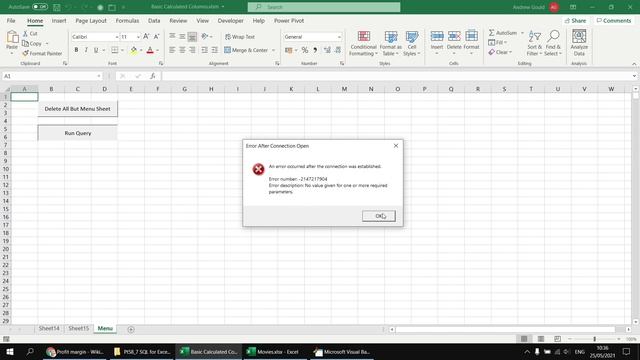
Task: Open the font size dropdown
Action: (138, 37)
